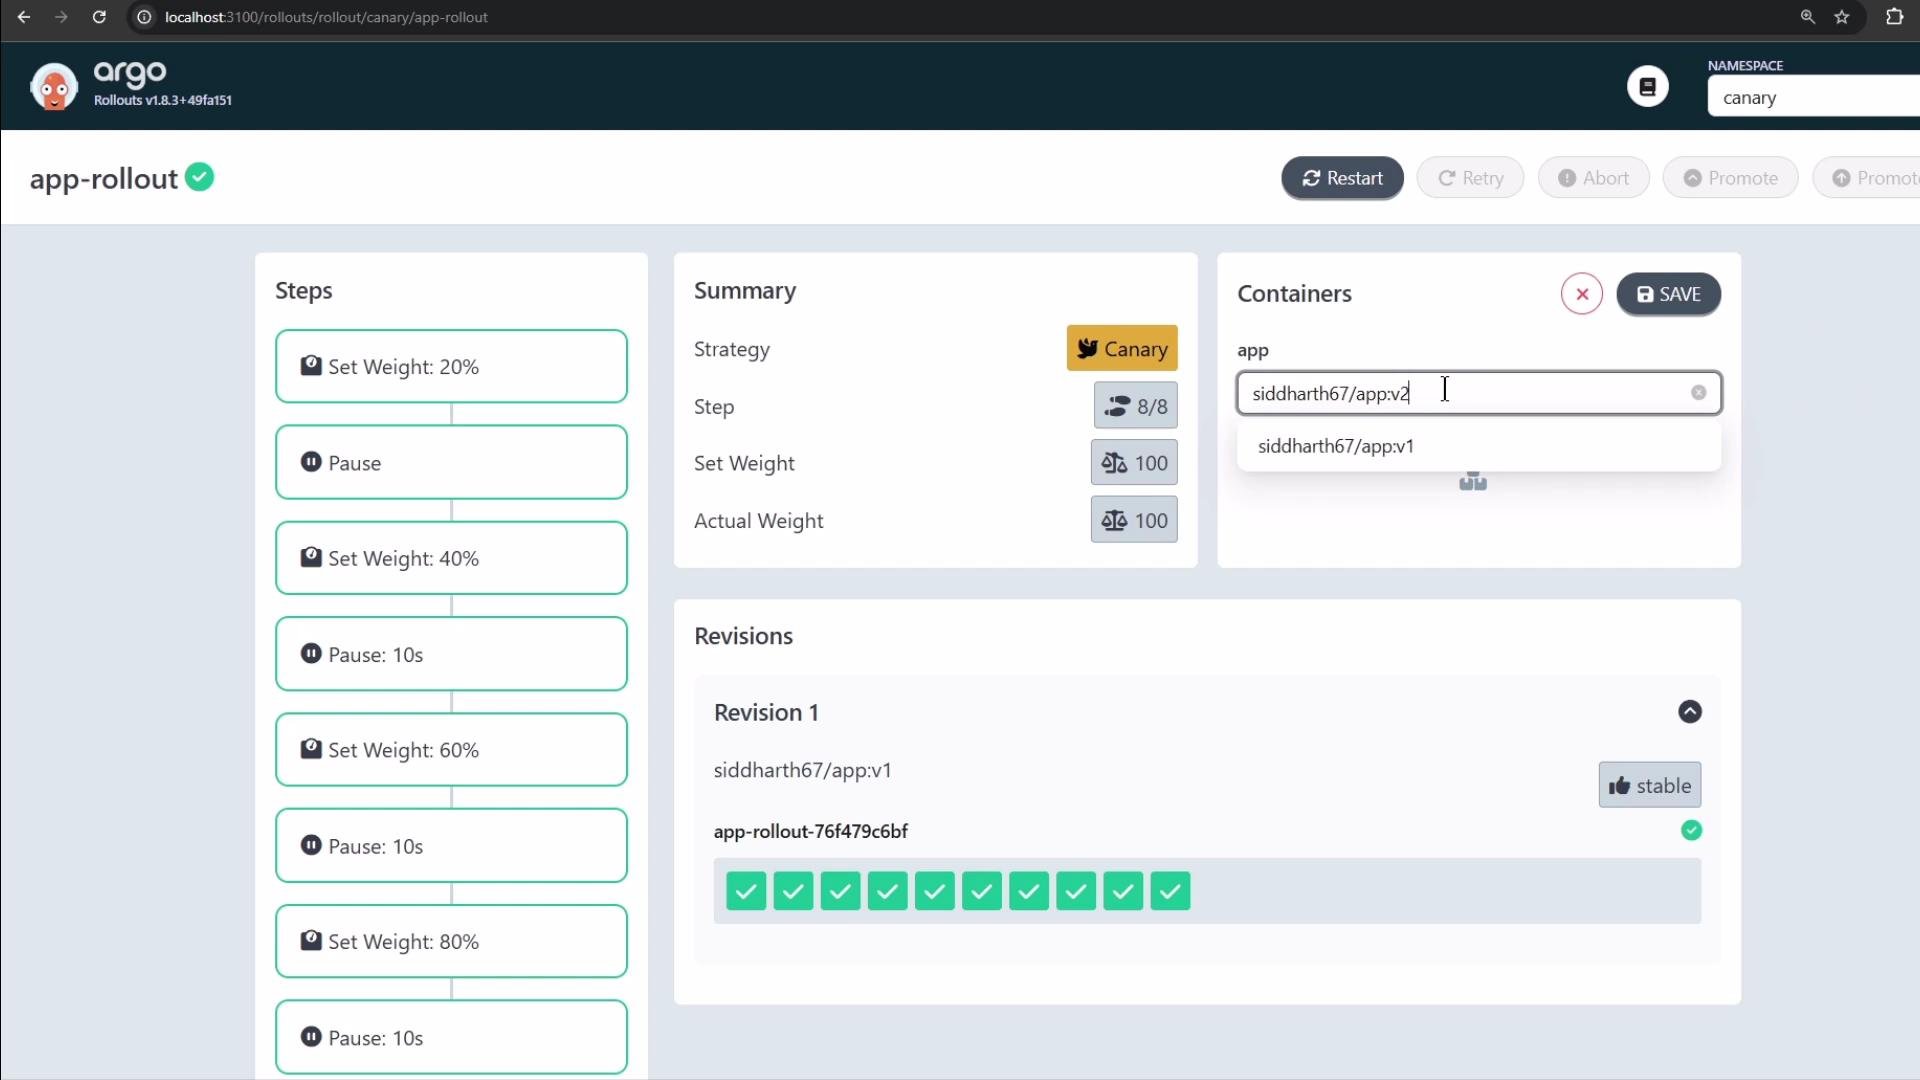This screenshot has width=1920, height=1080.
Task: Click the fifth green pod checkmark
Action: pyautogui.click(x=935, y=891)
